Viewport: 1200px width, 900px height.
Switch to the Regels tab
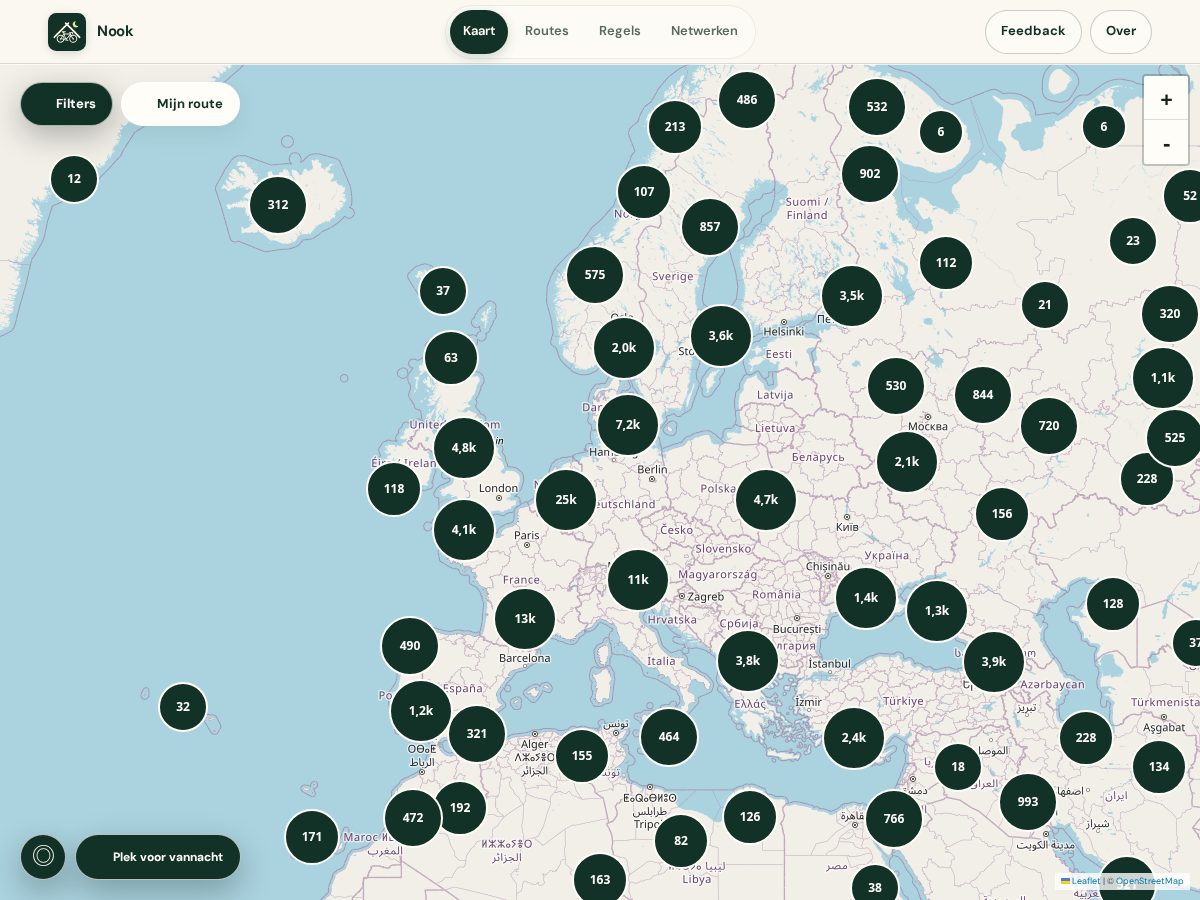click(x=620, y=31)
